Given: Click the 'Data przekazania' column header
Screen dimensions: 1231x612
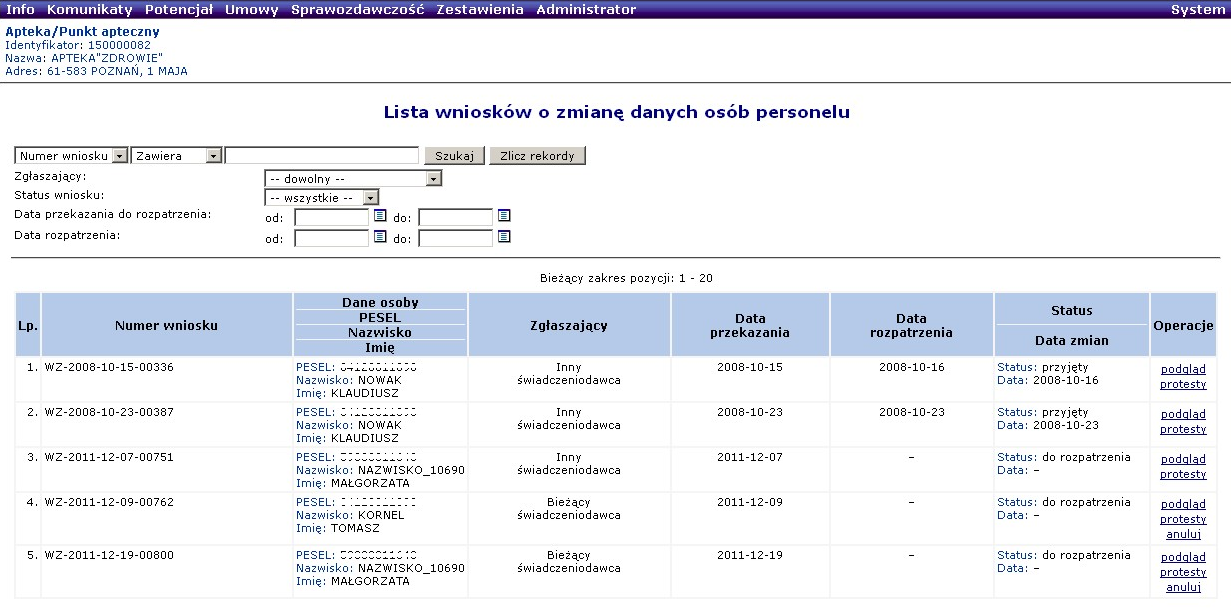Looking at the screenshot, I should tap(749, 325).
